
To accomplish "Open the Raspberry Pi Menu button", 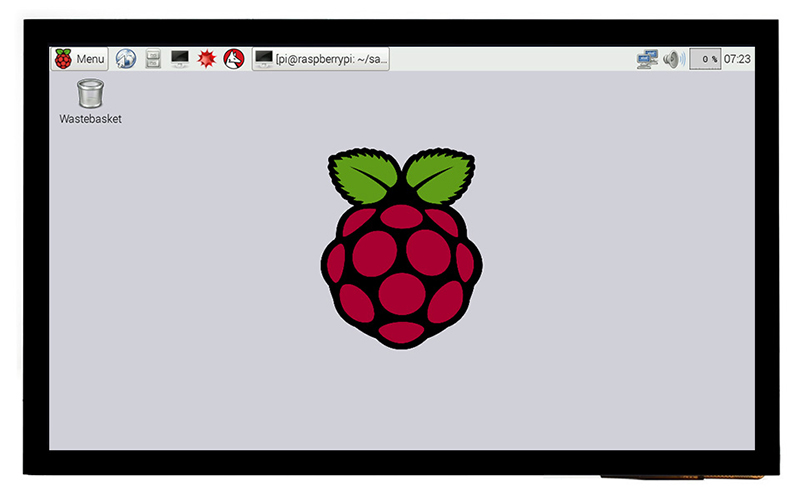I will point(80,59).
